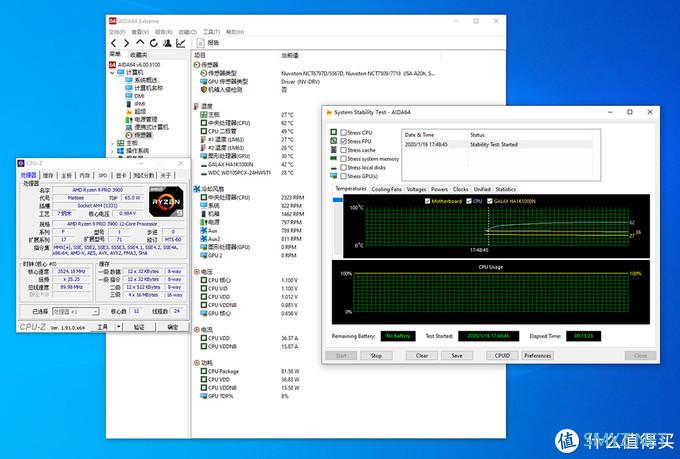This screenshot has width=680, height=459.
Task: Click the Ryzen logo in CPU-Z
Action: pos(166,201)
